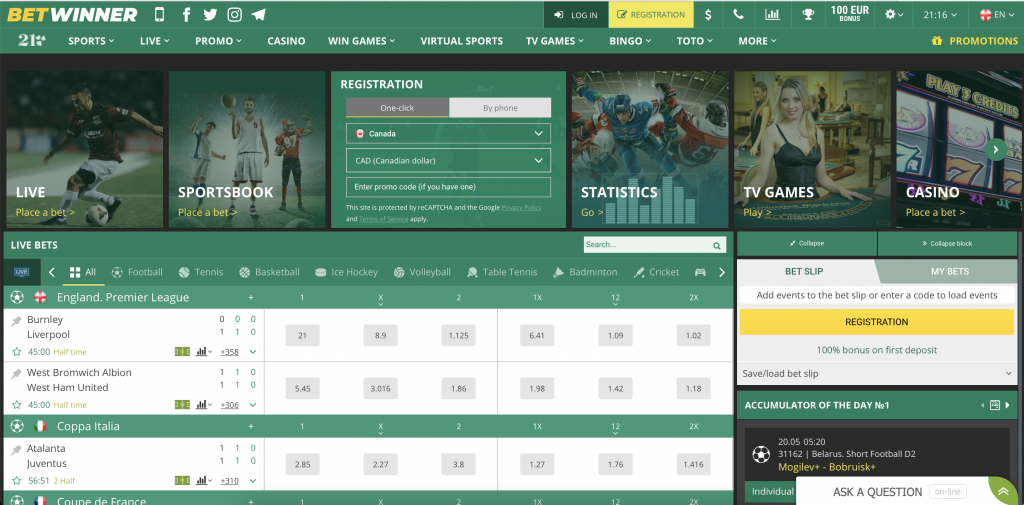Click the promo code input field
Viewport: 1024px width, 505px height.
(x=448, y=187)
